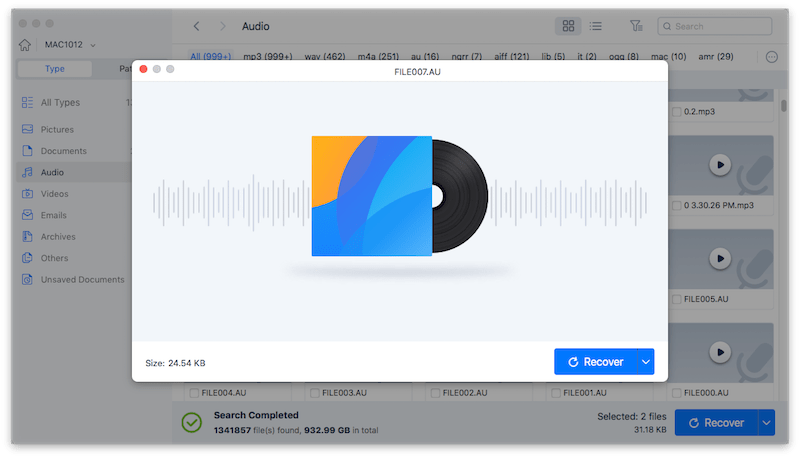This screenshot has height=458, width=800.
Task: Go forward with the right arrow
Action: point(222,26)
